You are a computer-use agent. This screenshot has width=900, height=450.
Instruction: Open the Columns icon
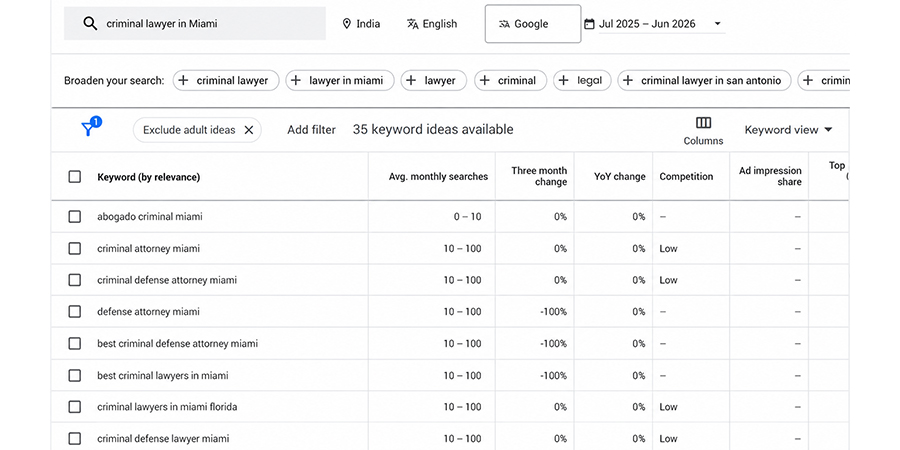pos(703,123)
